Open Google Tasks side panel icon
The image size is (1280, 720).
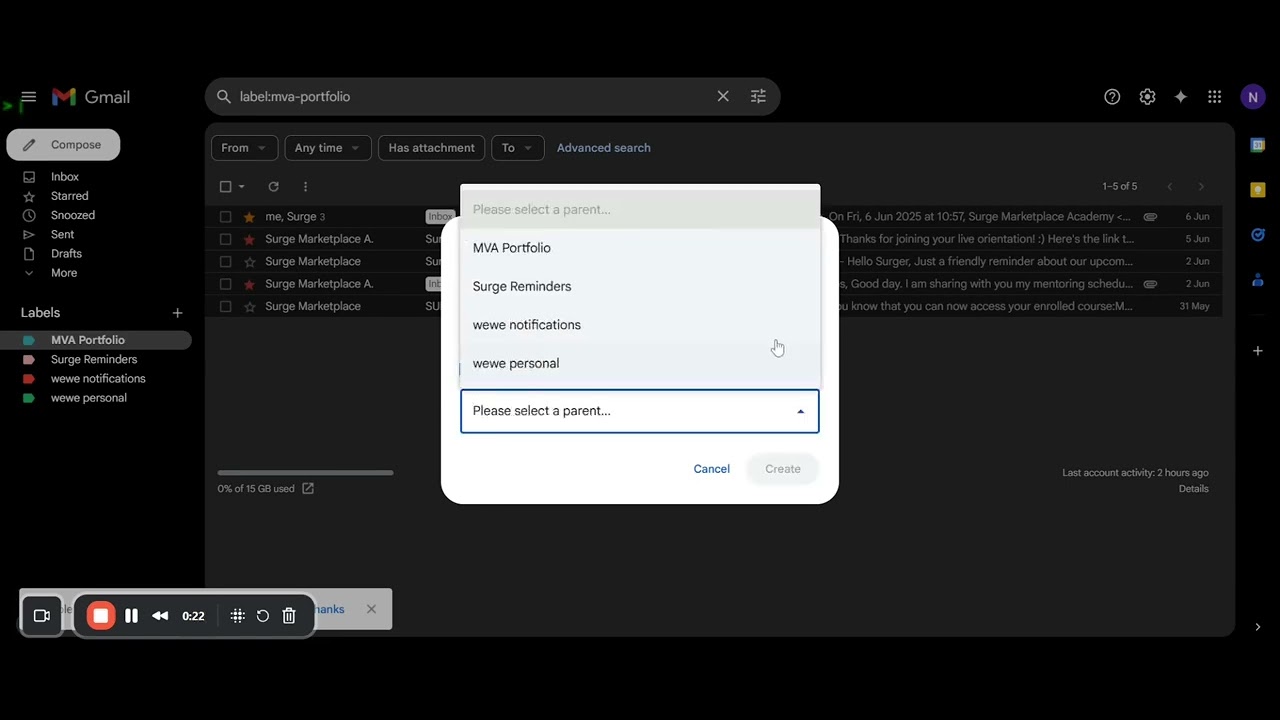[x=1258, y=235]
